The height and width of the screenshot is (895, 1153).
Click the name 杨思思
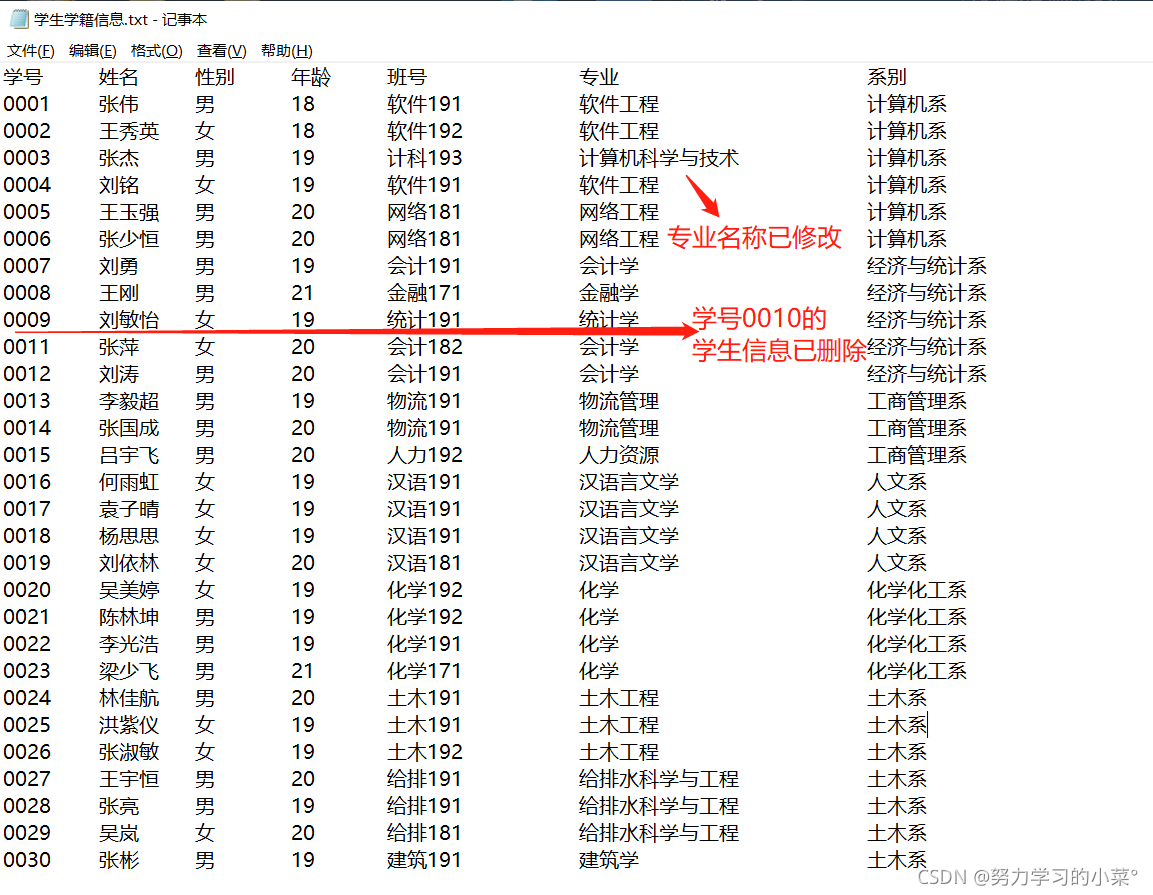[x=129, y=536]
